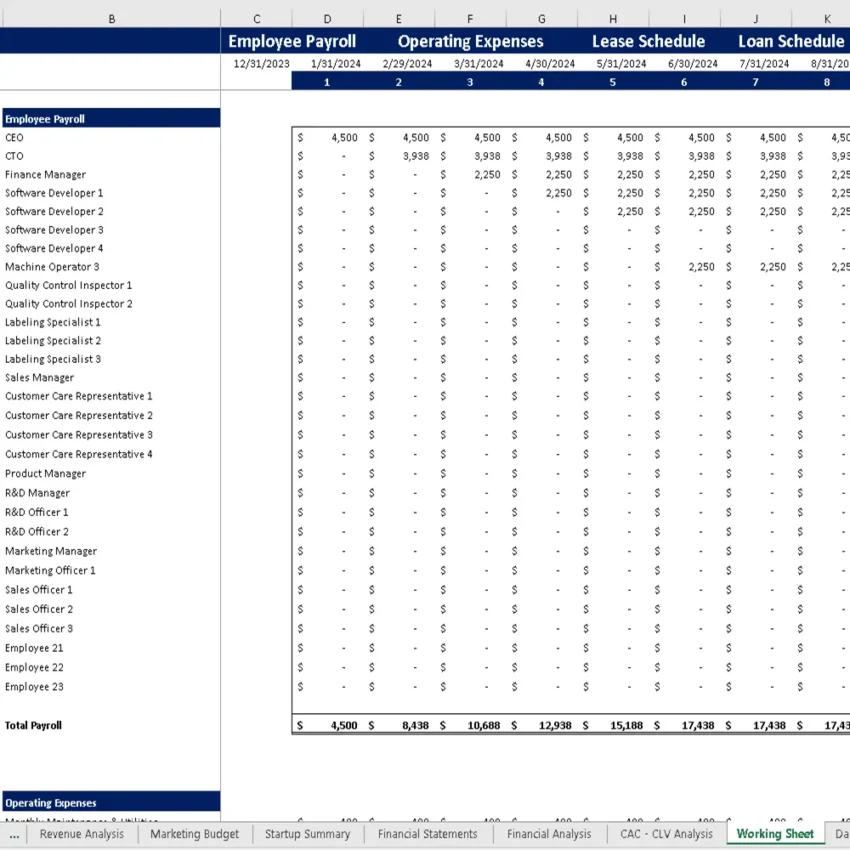Image resolution: width=850 pixels, height=850 pixels.
Task: Select the month 1 period cell
Action: click(327, 82)
